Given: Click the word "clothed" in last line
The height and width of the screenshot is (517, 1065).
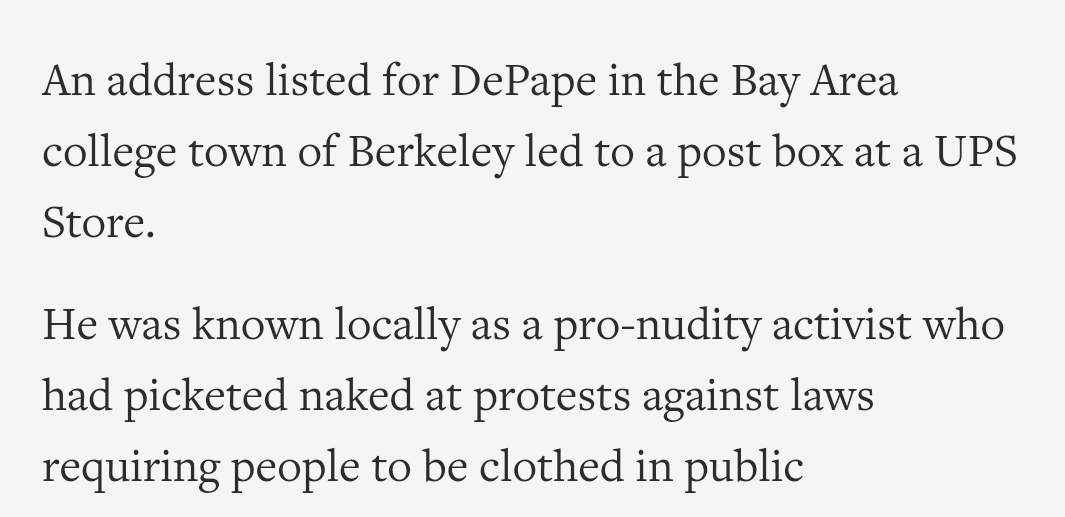Looking at the screenshot, I should [x=551, y=465].
